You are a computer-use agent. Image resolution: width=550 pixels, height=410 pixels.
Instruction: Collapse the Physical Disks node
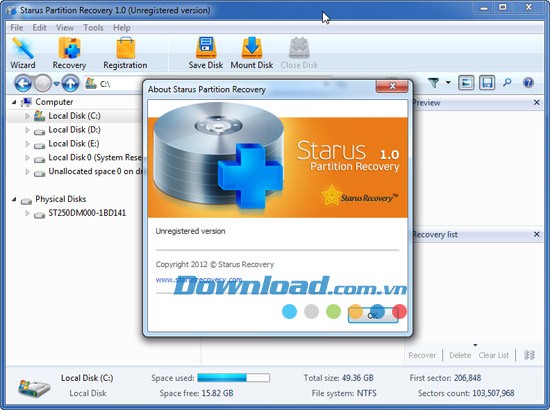point(14,199)
